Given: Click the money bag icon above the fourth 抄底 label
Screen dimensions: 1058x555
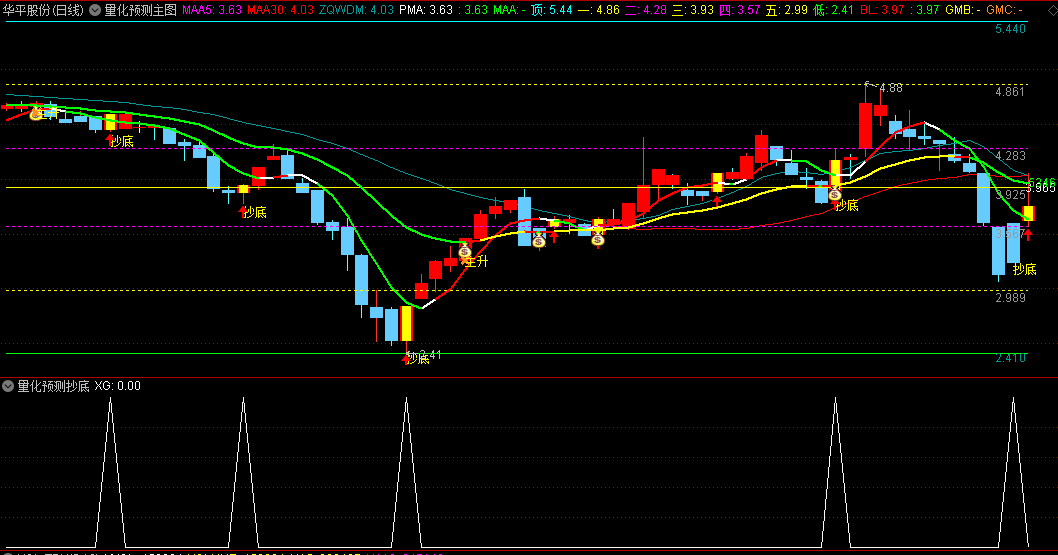Looking at the screenshot, I should (835, 194).
